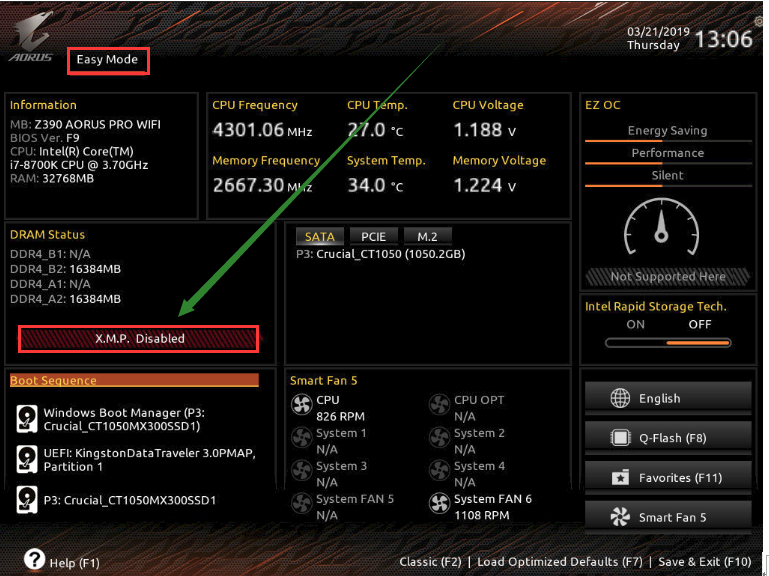Click the System 3 fan icon
The width and height of the screenshot is (769, 576).
[302, 471]
